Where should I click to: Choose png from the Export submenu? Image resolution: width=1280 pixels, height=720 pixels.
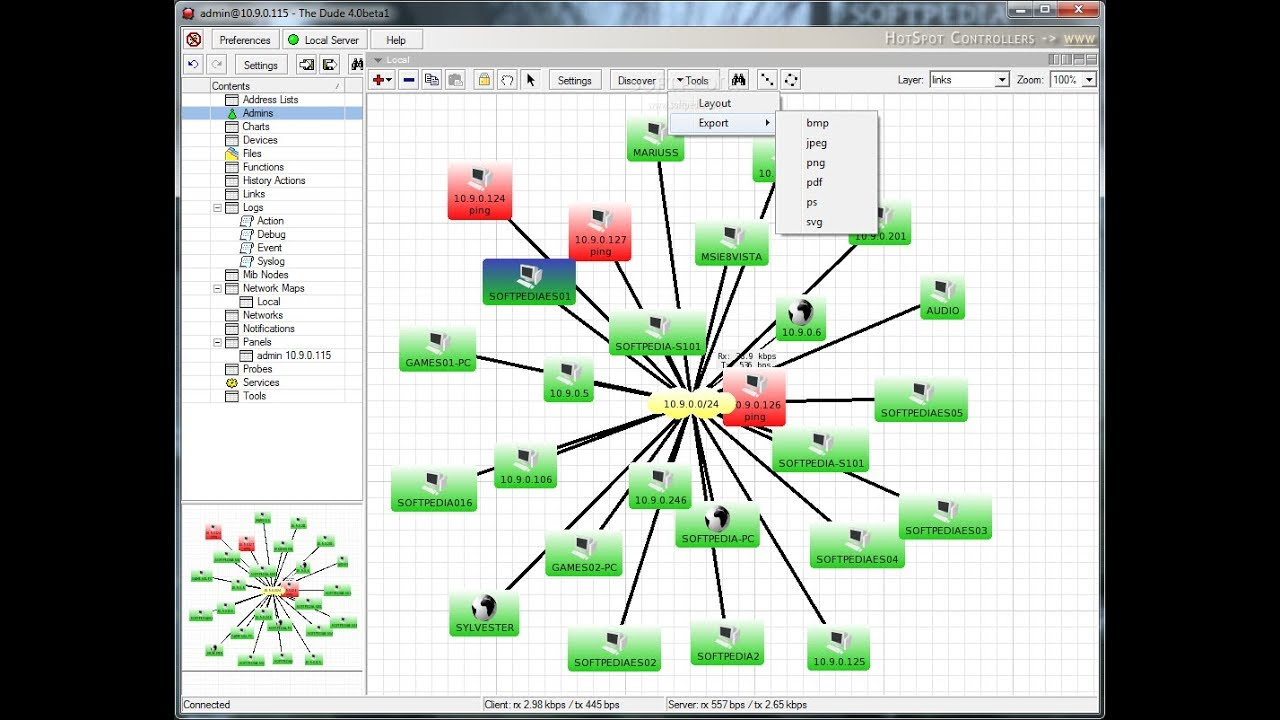(815, 162)
